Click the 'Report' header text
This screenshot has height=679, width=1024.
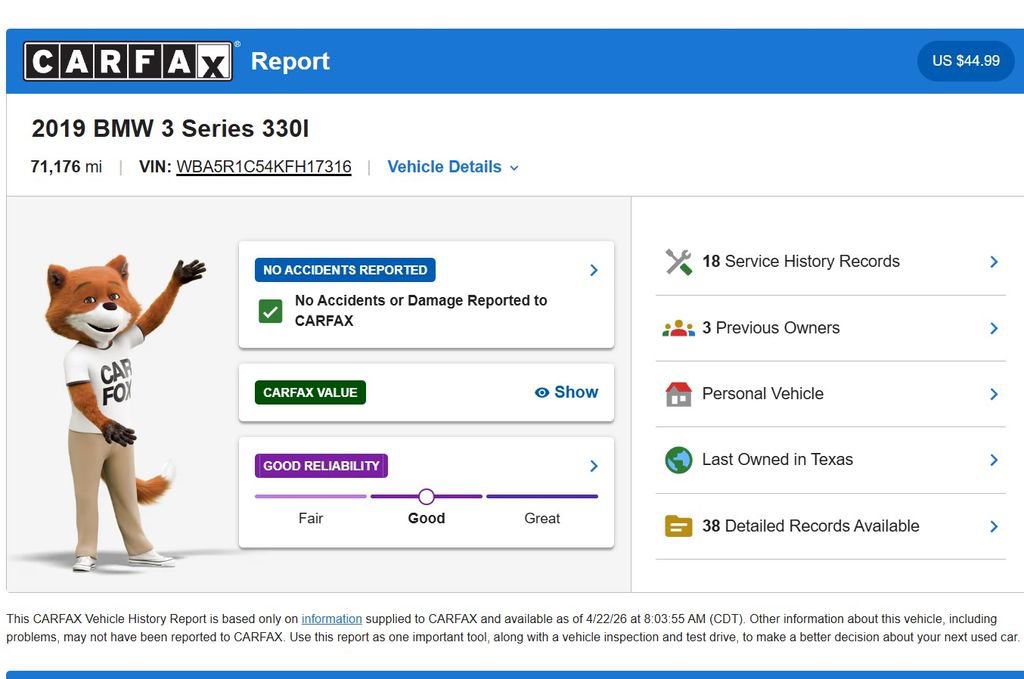pyautogui.click(x=290, y=61)
